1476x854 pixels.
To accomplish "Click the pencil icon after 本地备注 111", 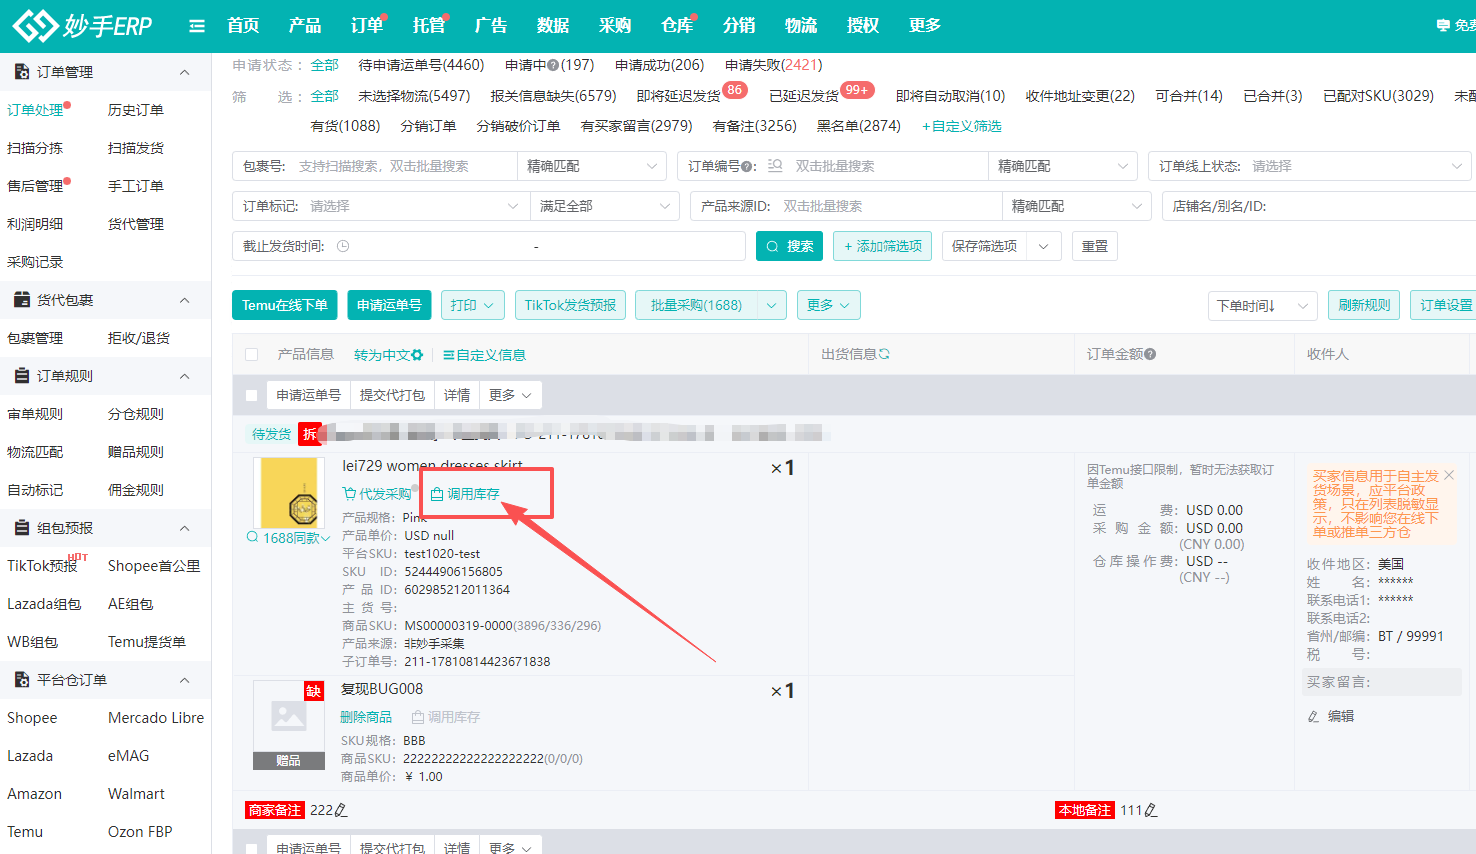I will 1151,810.
